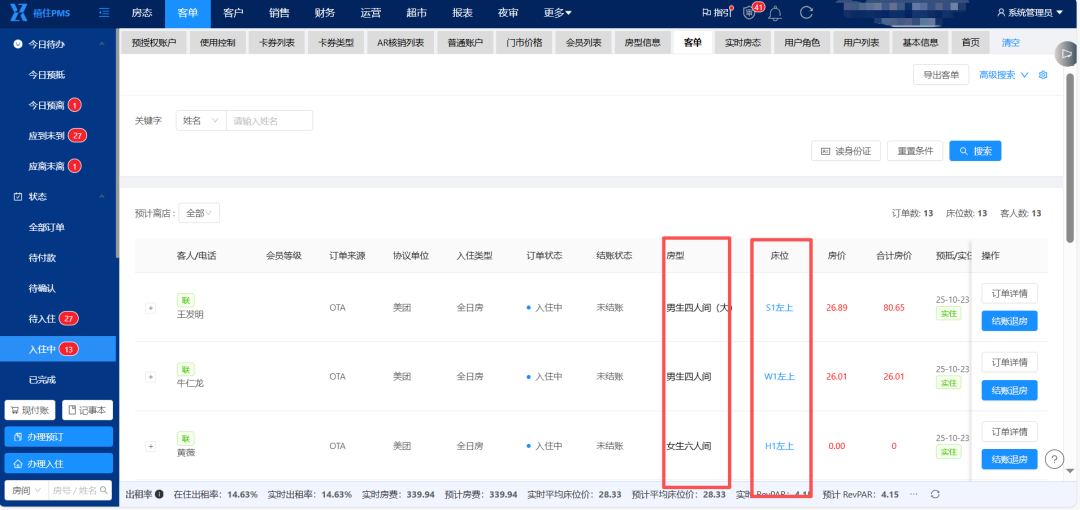Open the audit shield icon with badge 41

coord(749,12)
